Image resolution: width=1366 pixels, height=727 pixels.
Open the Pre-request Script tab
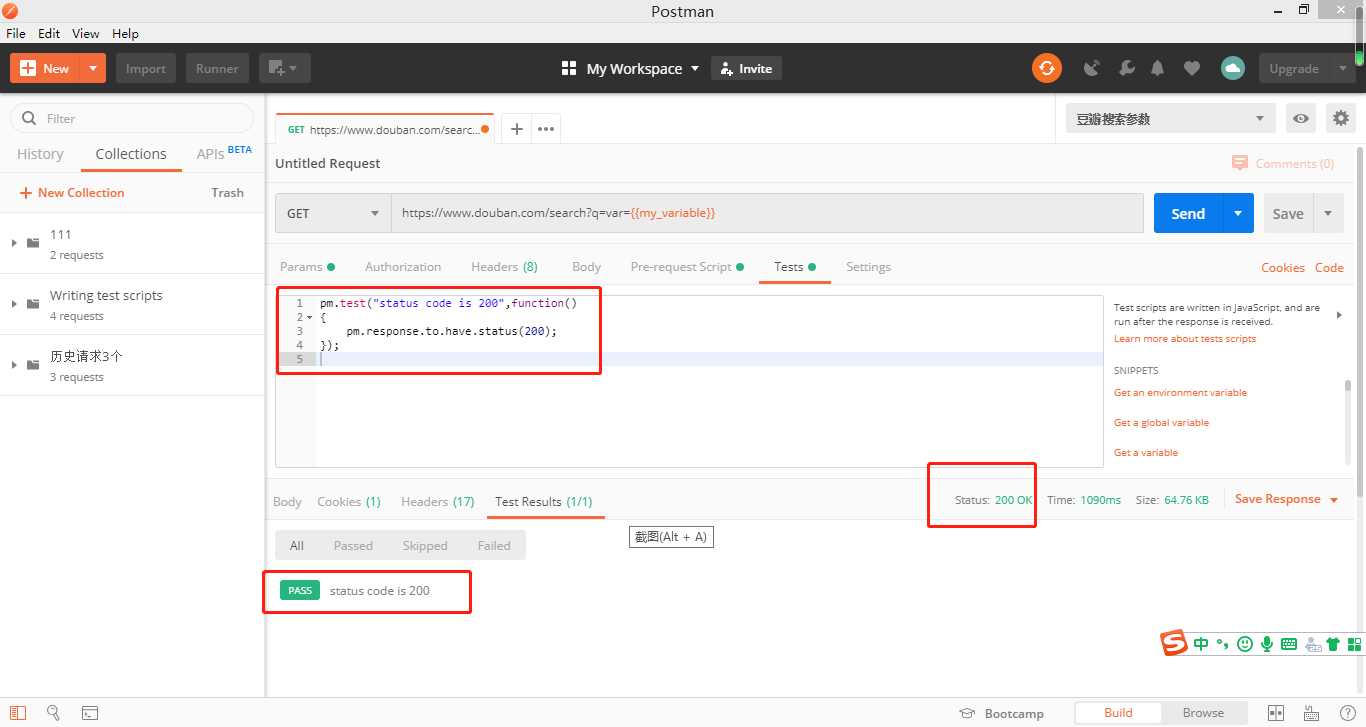[x=687, y=267]
